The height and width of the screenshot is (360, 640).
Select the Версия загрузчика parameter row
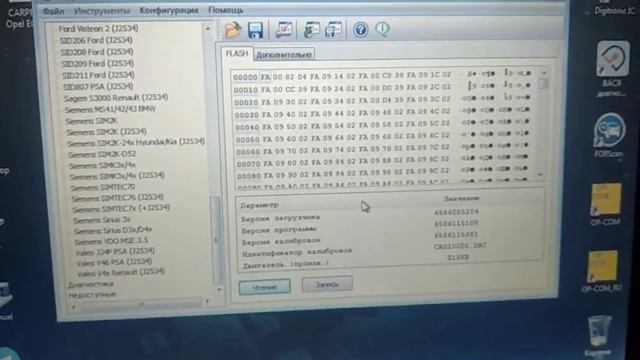coord(359,215)
